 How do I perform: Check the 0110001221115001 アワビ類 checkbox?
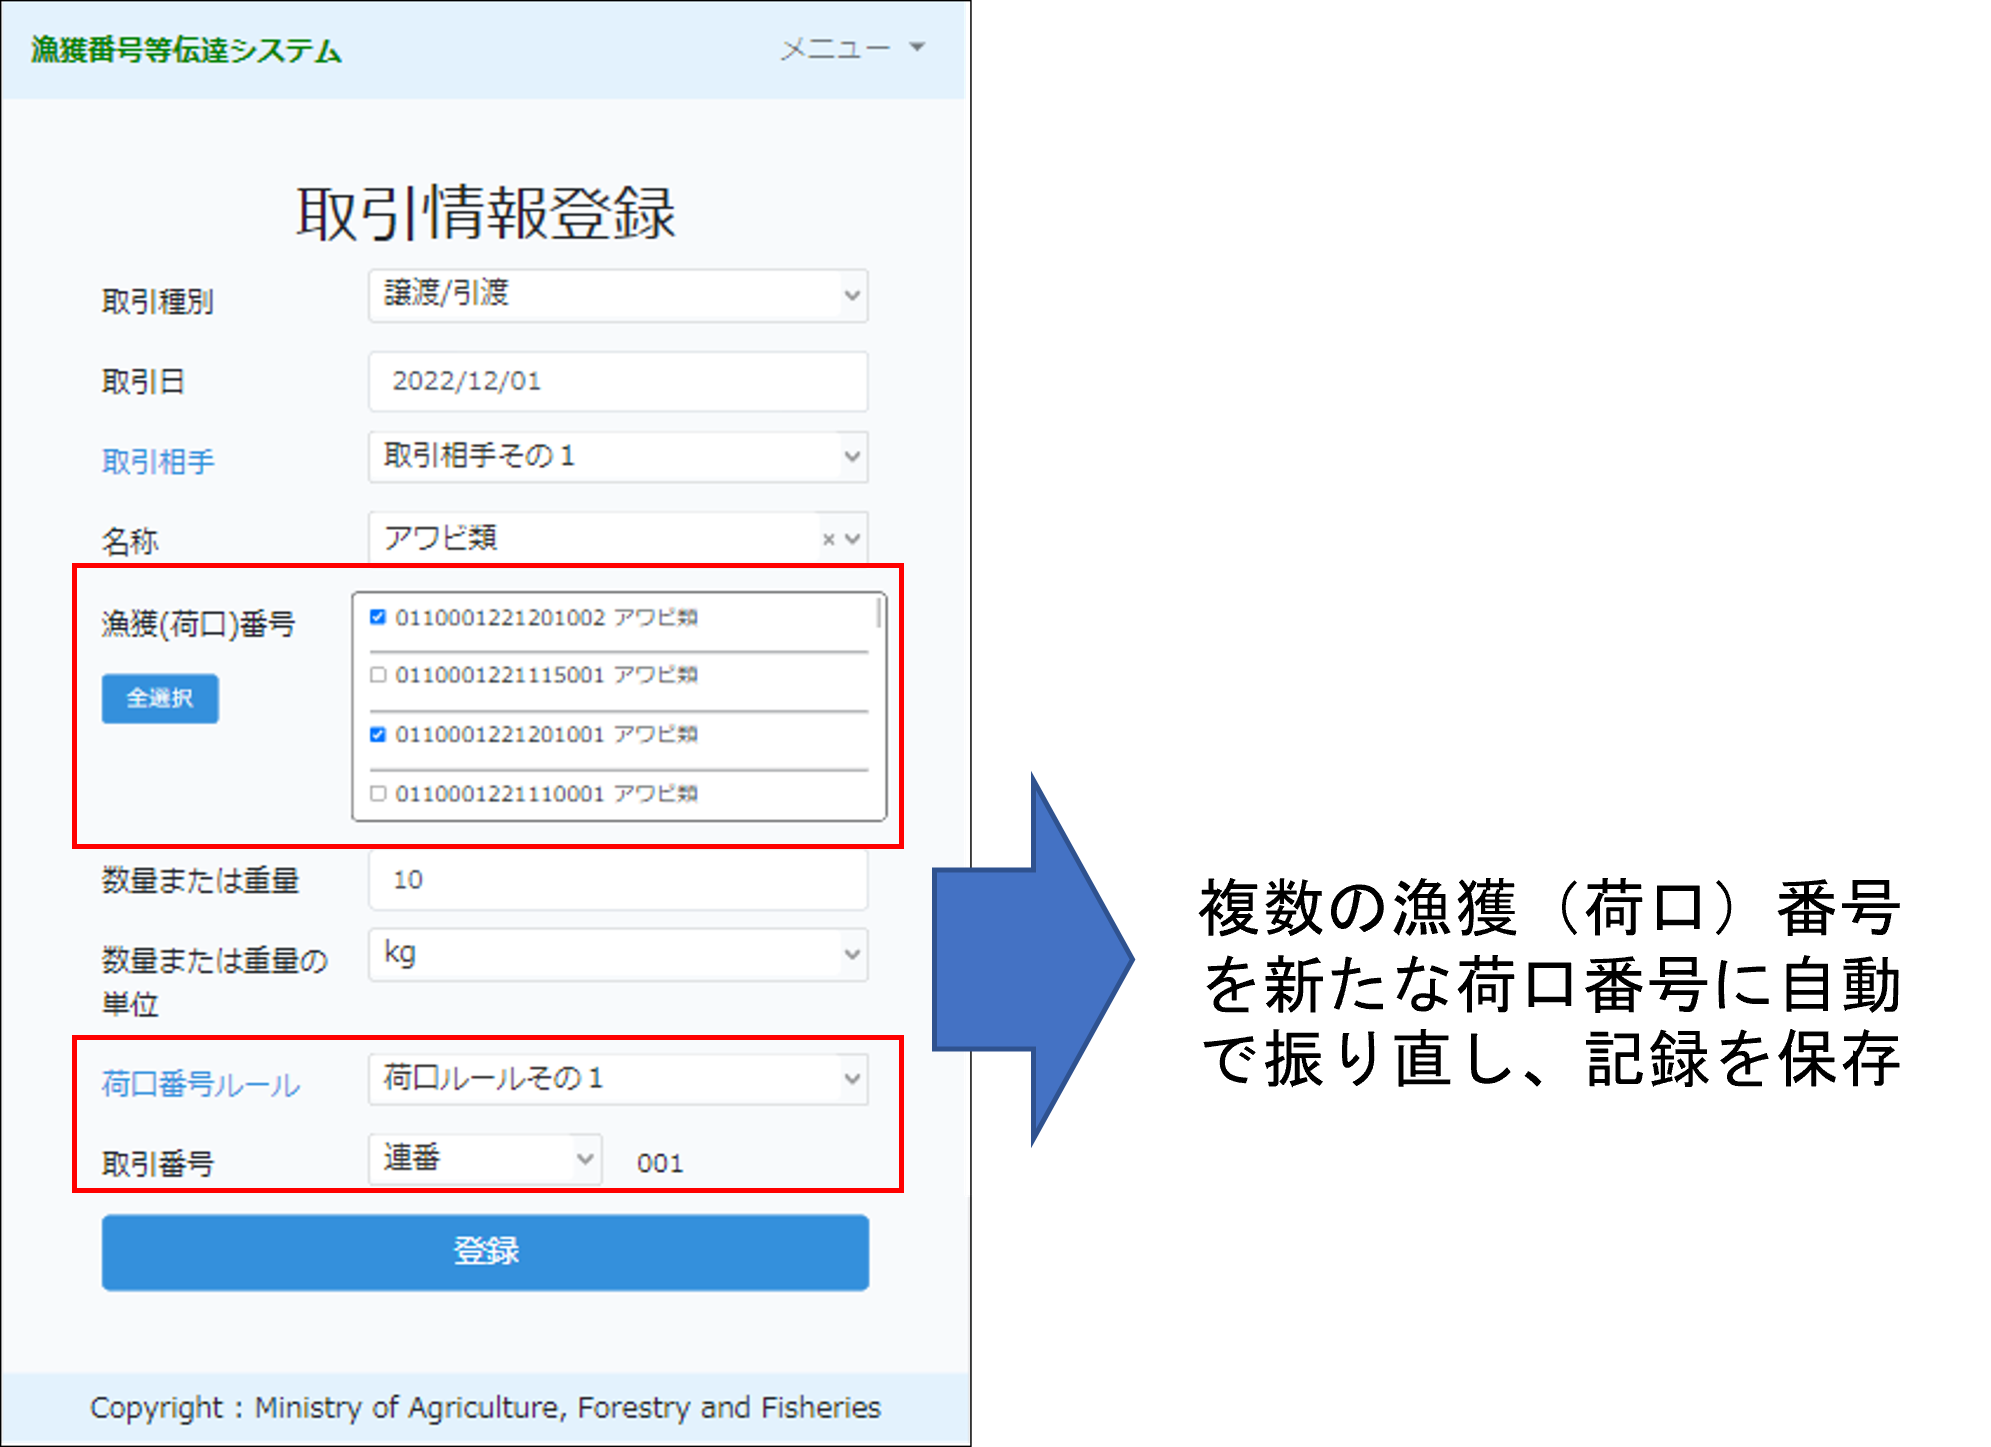click(x=378, y=675)
